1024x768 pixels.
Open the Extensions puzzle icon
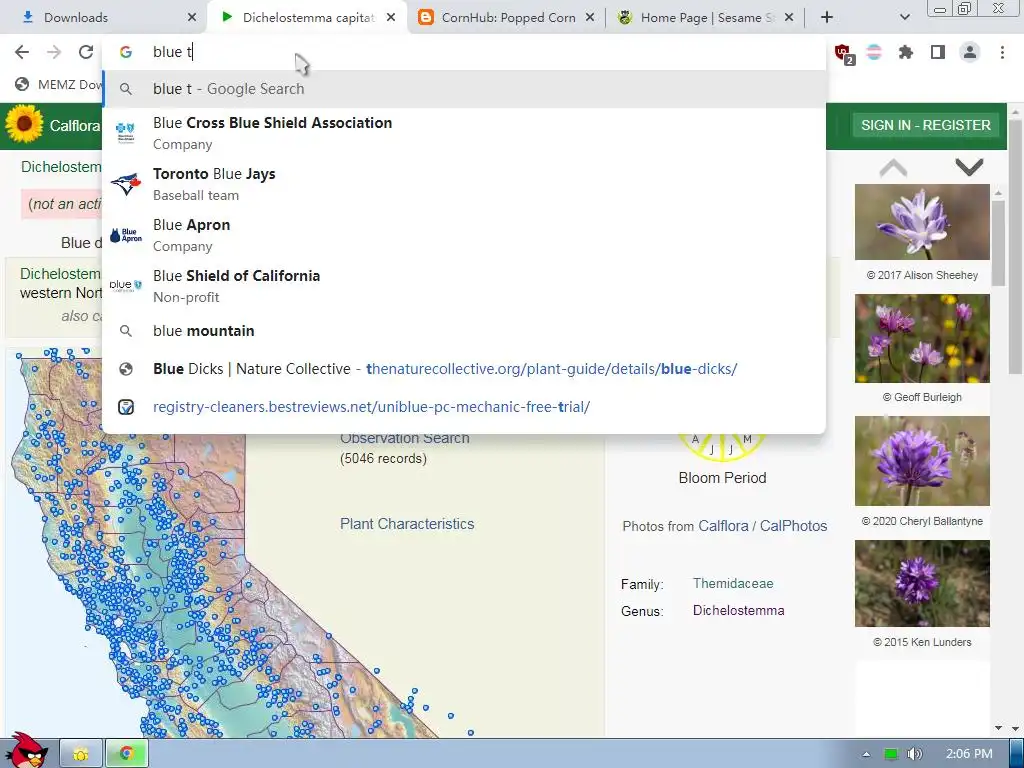click(906, 52)
